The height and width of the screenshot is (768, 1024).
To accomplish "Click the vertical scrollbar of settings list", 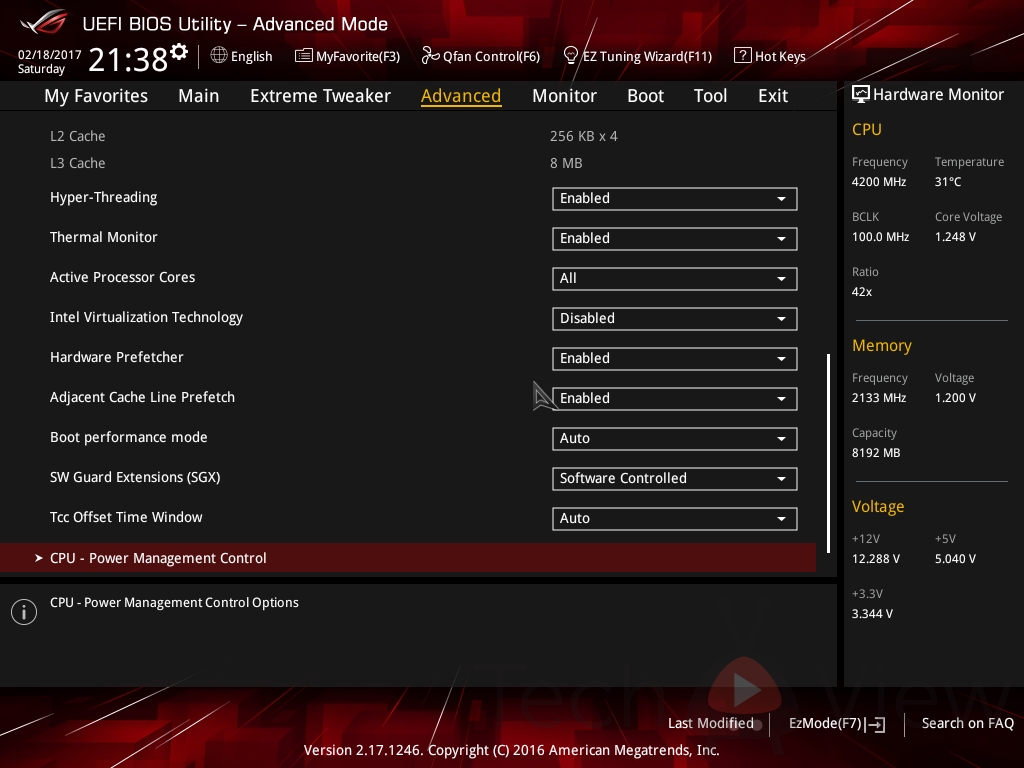I will pos(828,453).
